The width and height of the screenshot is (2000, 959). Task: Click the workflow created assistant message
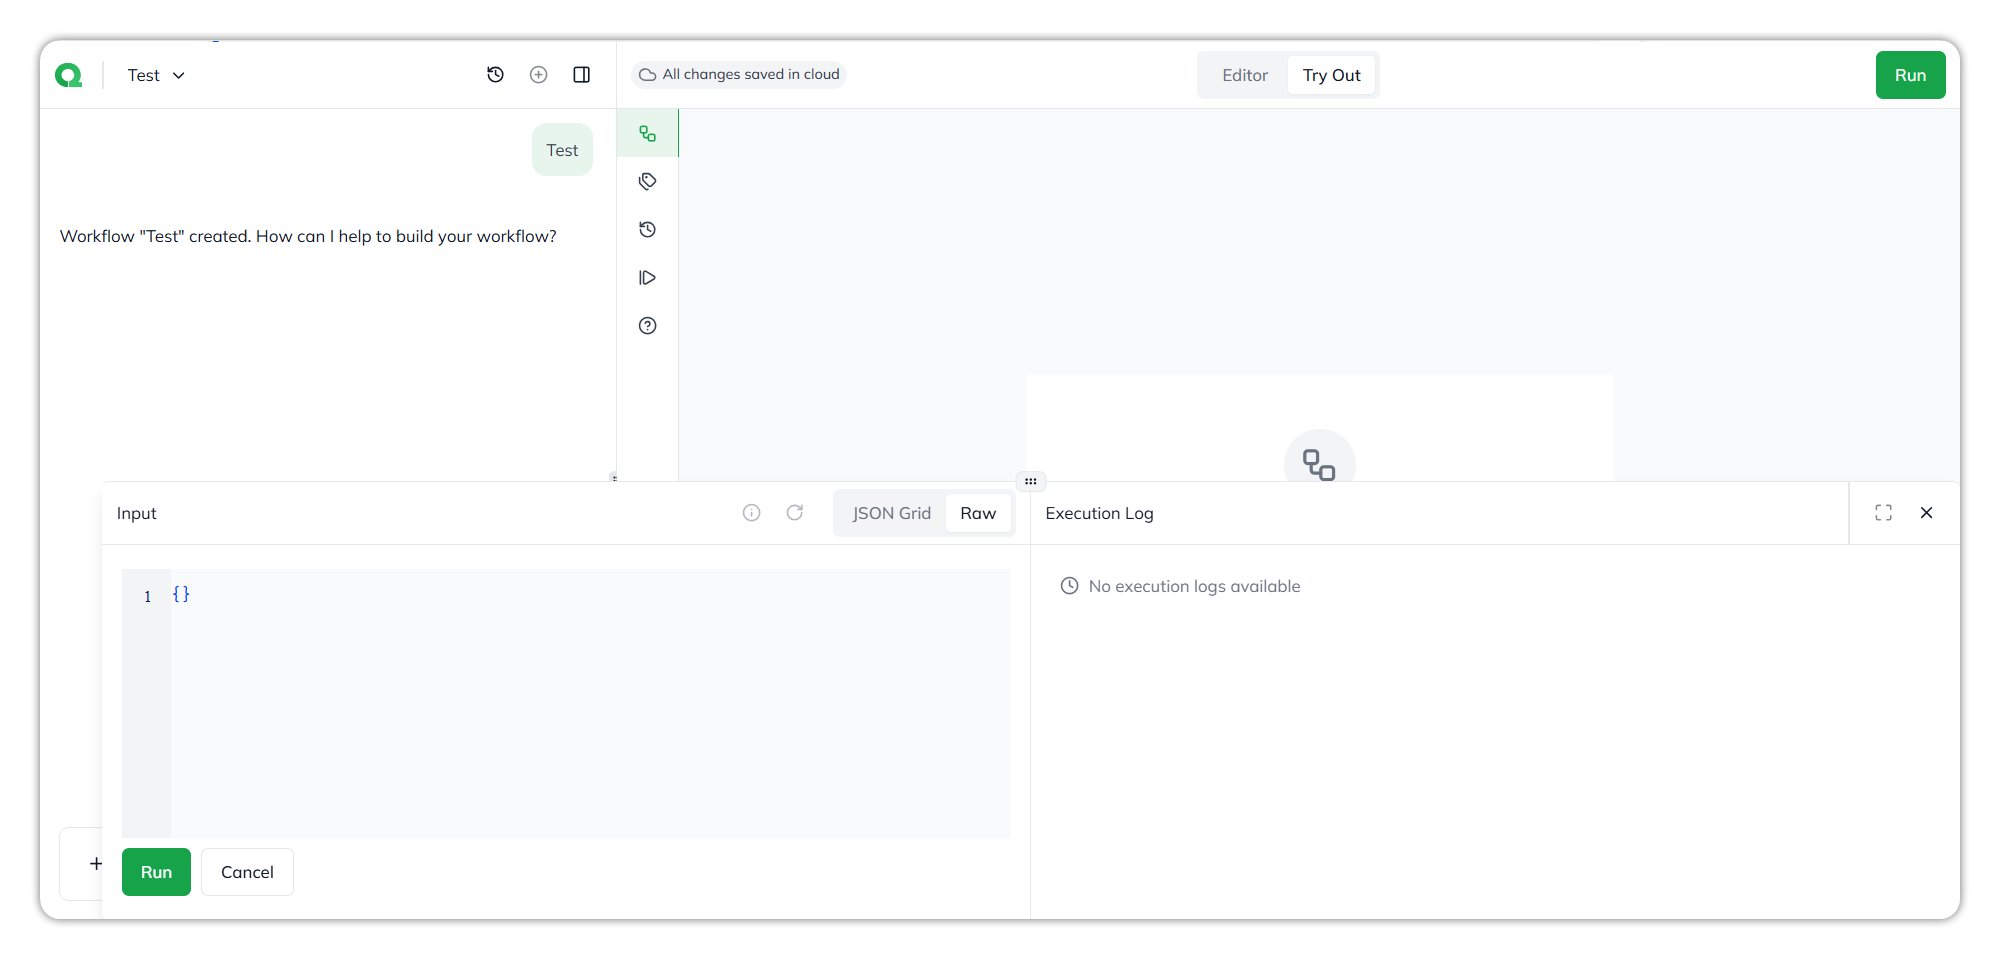pos(308,236)
